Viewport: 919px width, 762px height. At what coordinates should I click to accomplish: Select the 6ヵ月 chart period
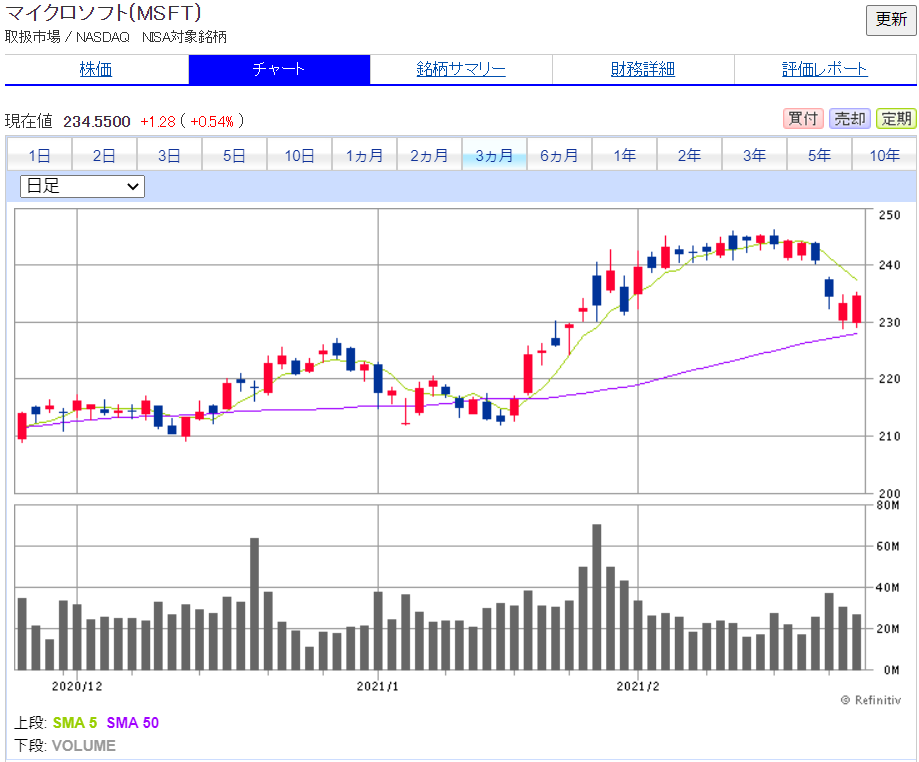click(x=559, y=155)
